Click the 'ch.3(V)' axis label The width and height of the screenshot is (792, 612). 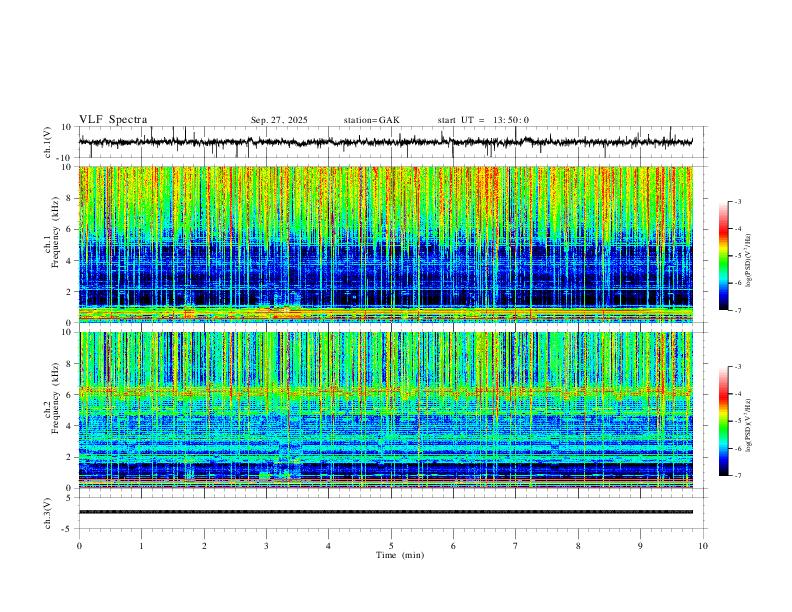(48, 513)
